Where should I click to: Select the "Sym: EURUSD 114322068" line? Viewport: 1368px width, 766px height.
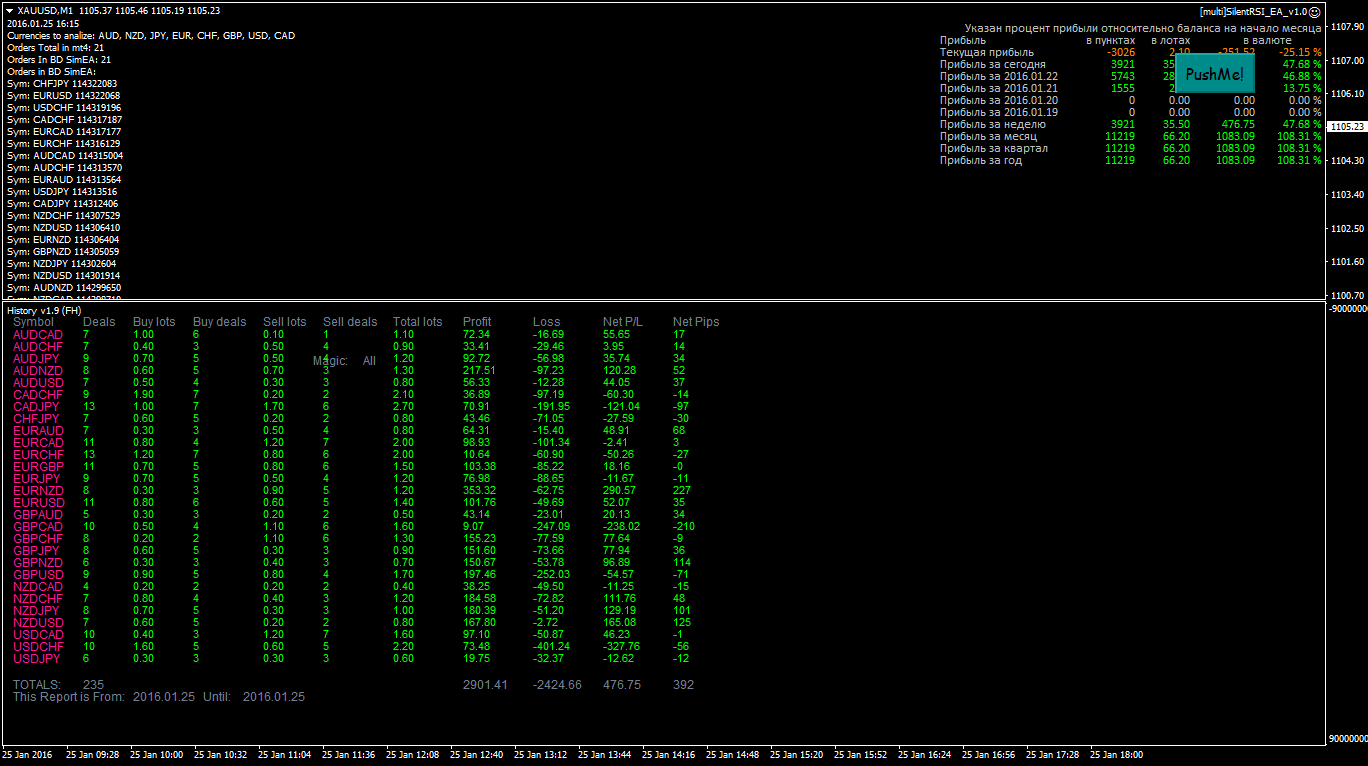(x=63, y=96)
